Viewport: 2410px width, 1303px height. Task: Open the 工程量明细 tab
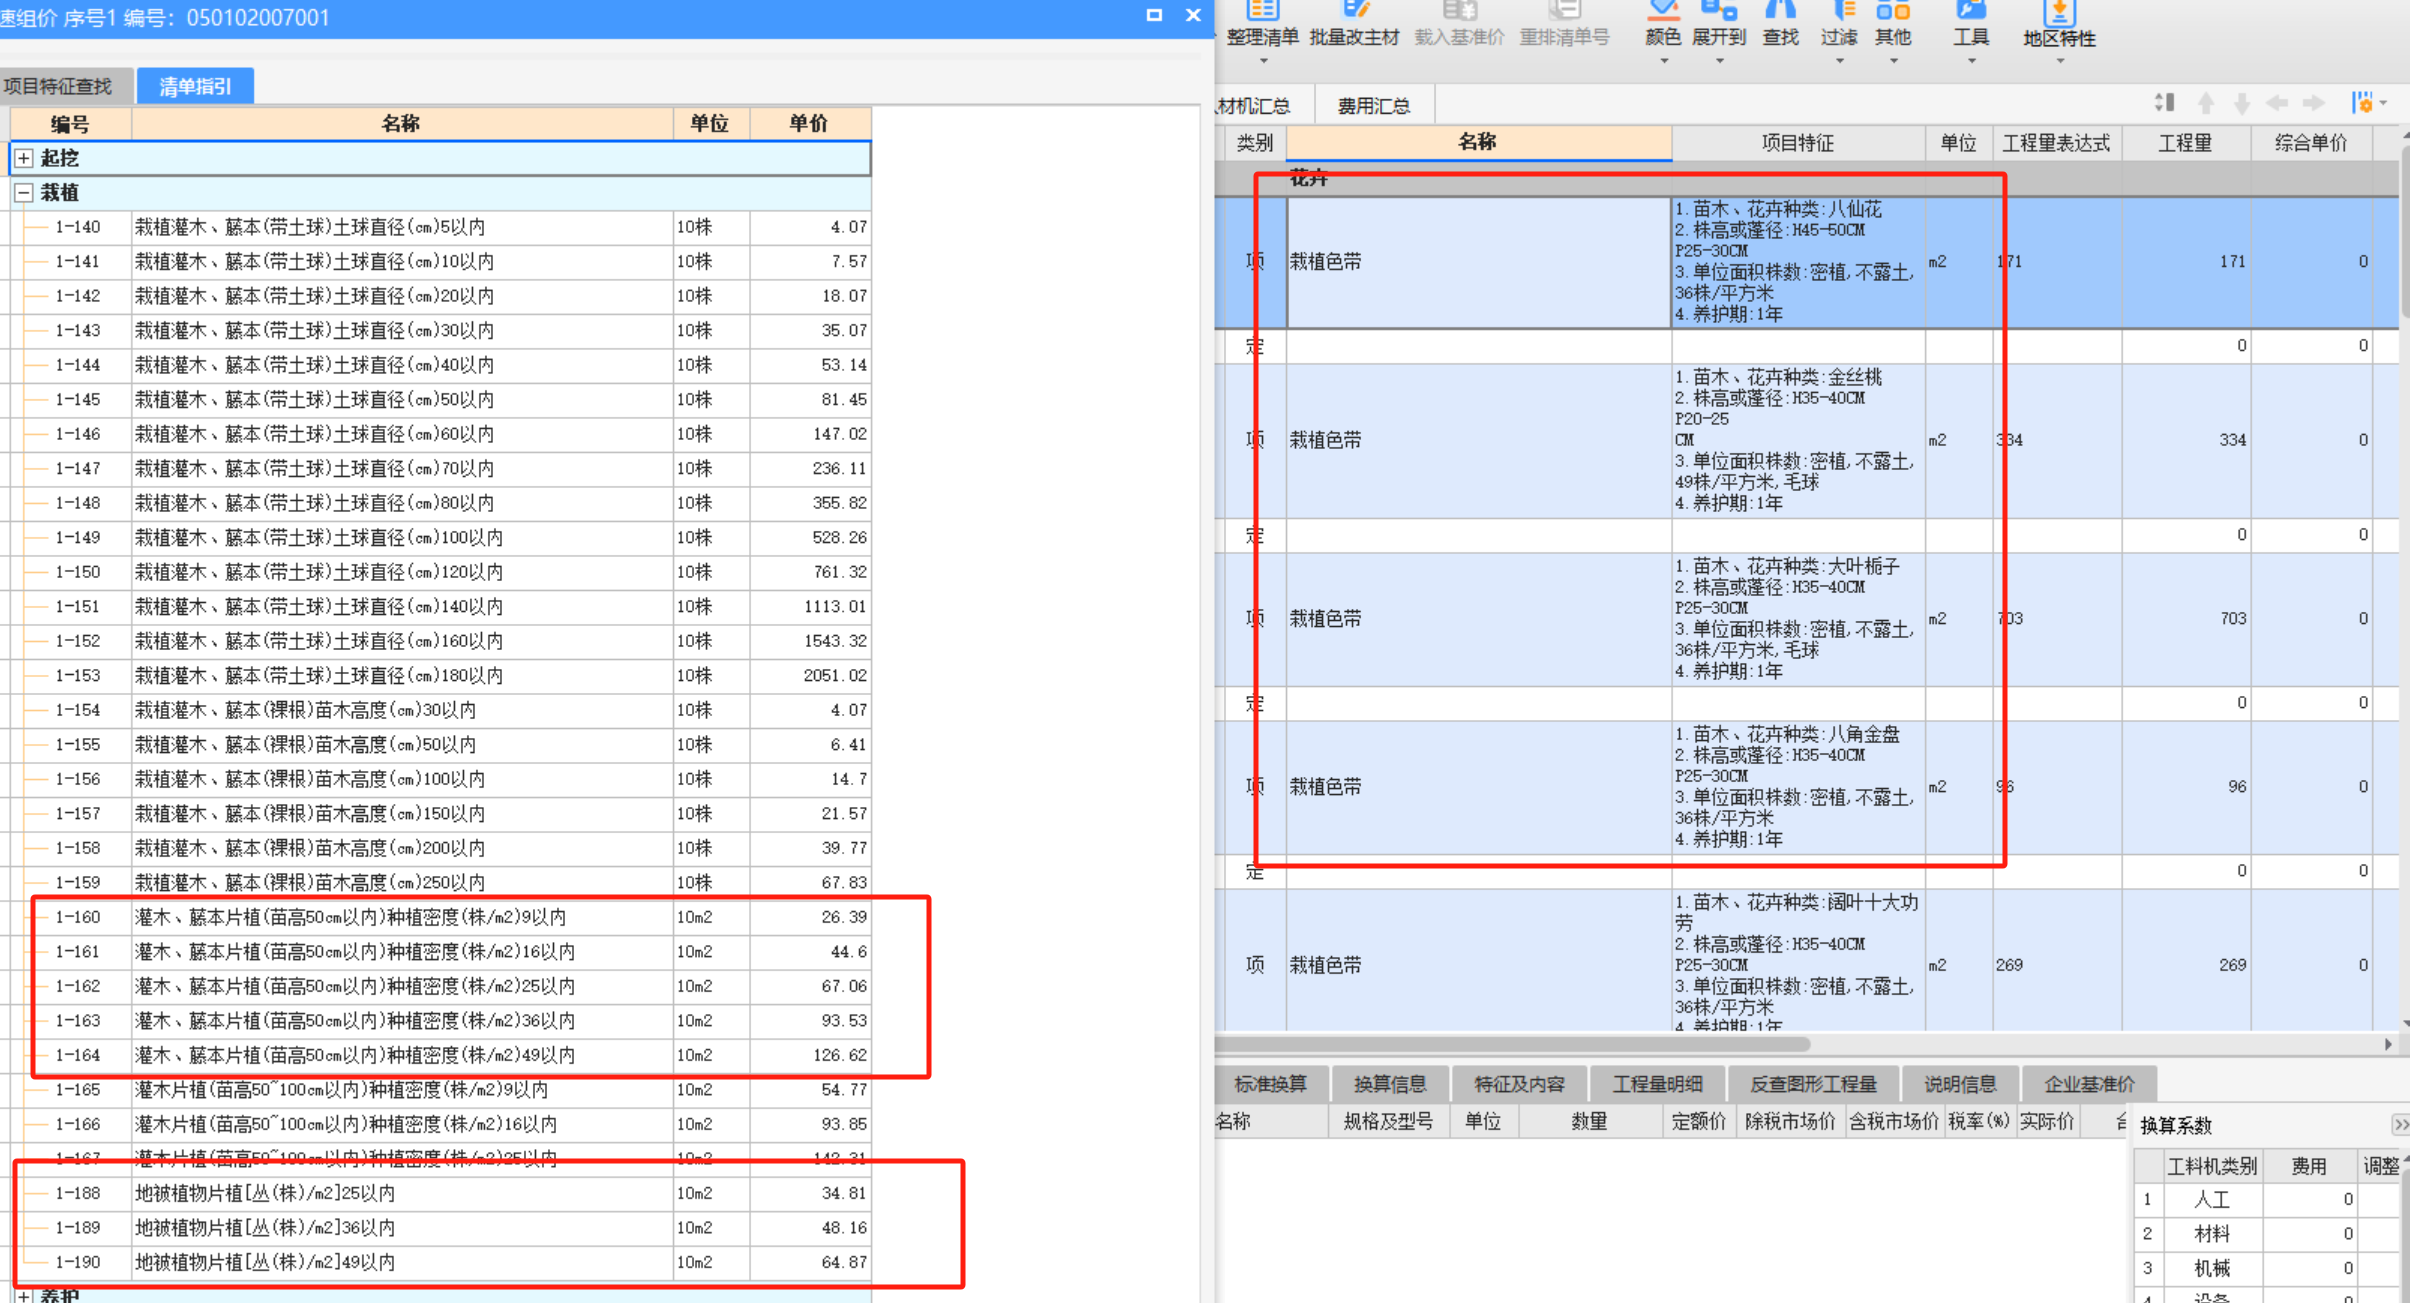(1658, 1084)
